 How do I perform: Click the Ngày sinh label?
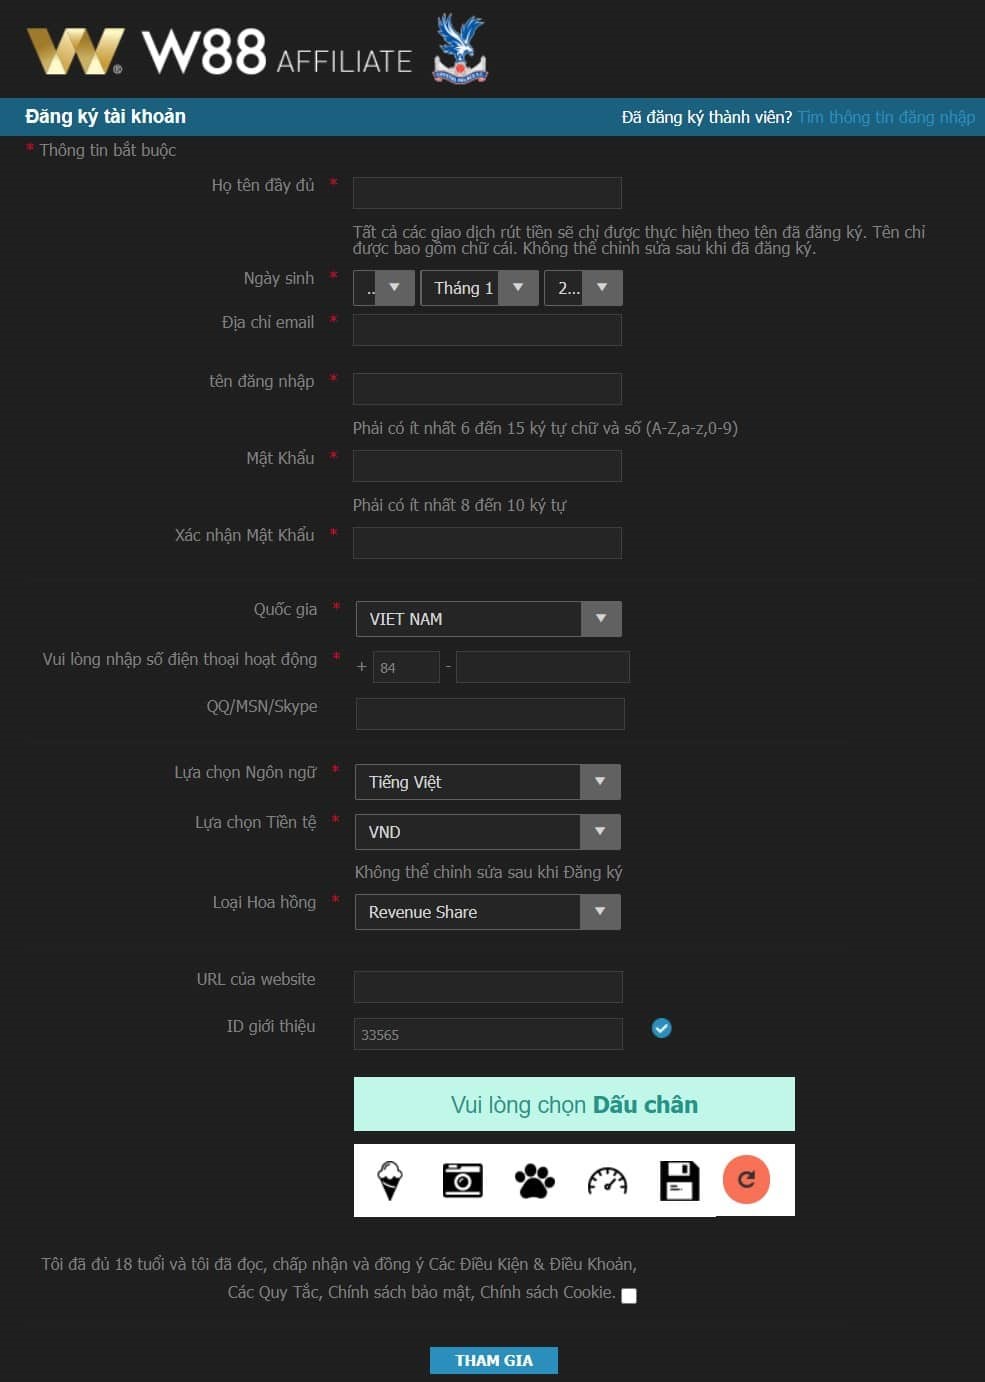tap(279, 278)
